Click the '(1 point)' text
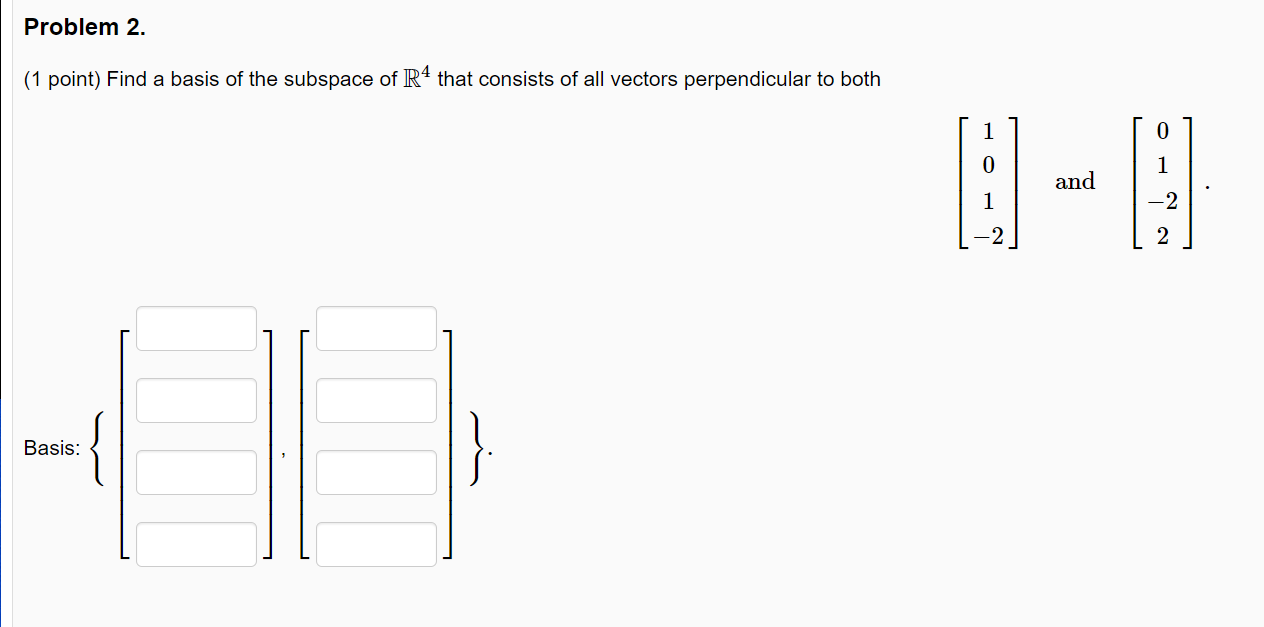Viewport: 1264px width, 627px height. (x=55, y=79)
